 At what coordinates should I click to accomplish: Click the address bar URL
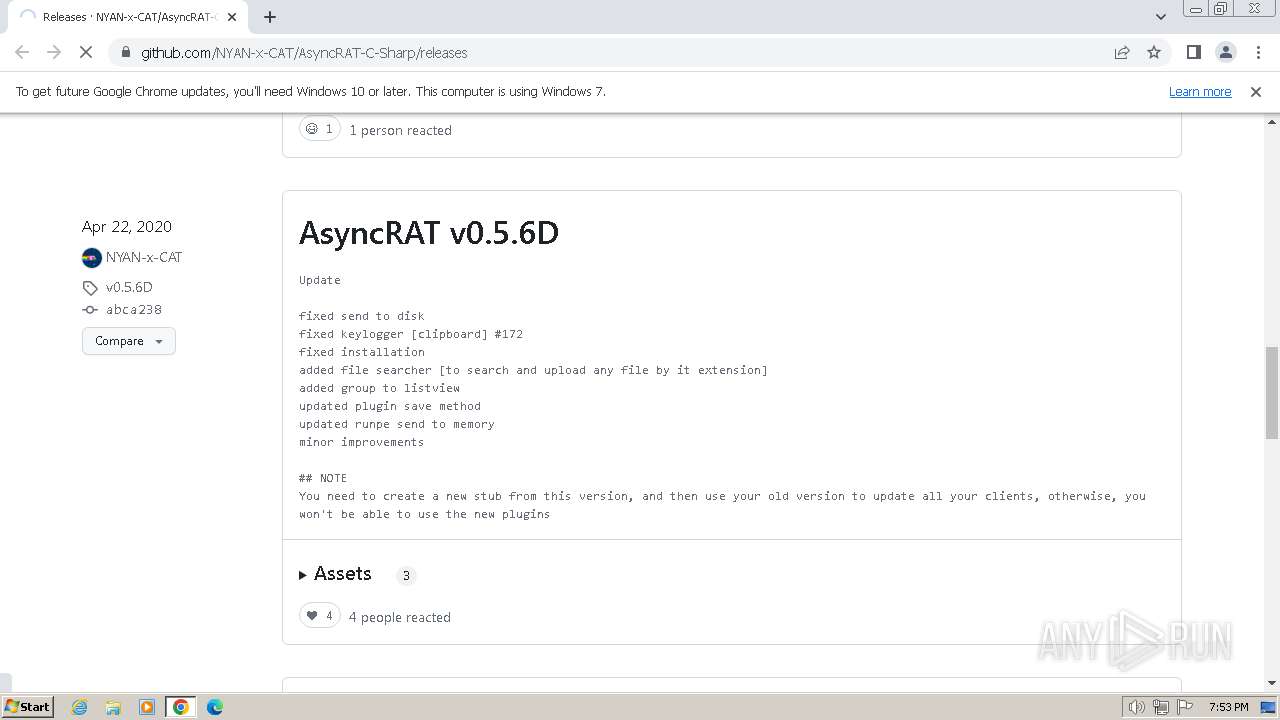[x=304, y=53]
